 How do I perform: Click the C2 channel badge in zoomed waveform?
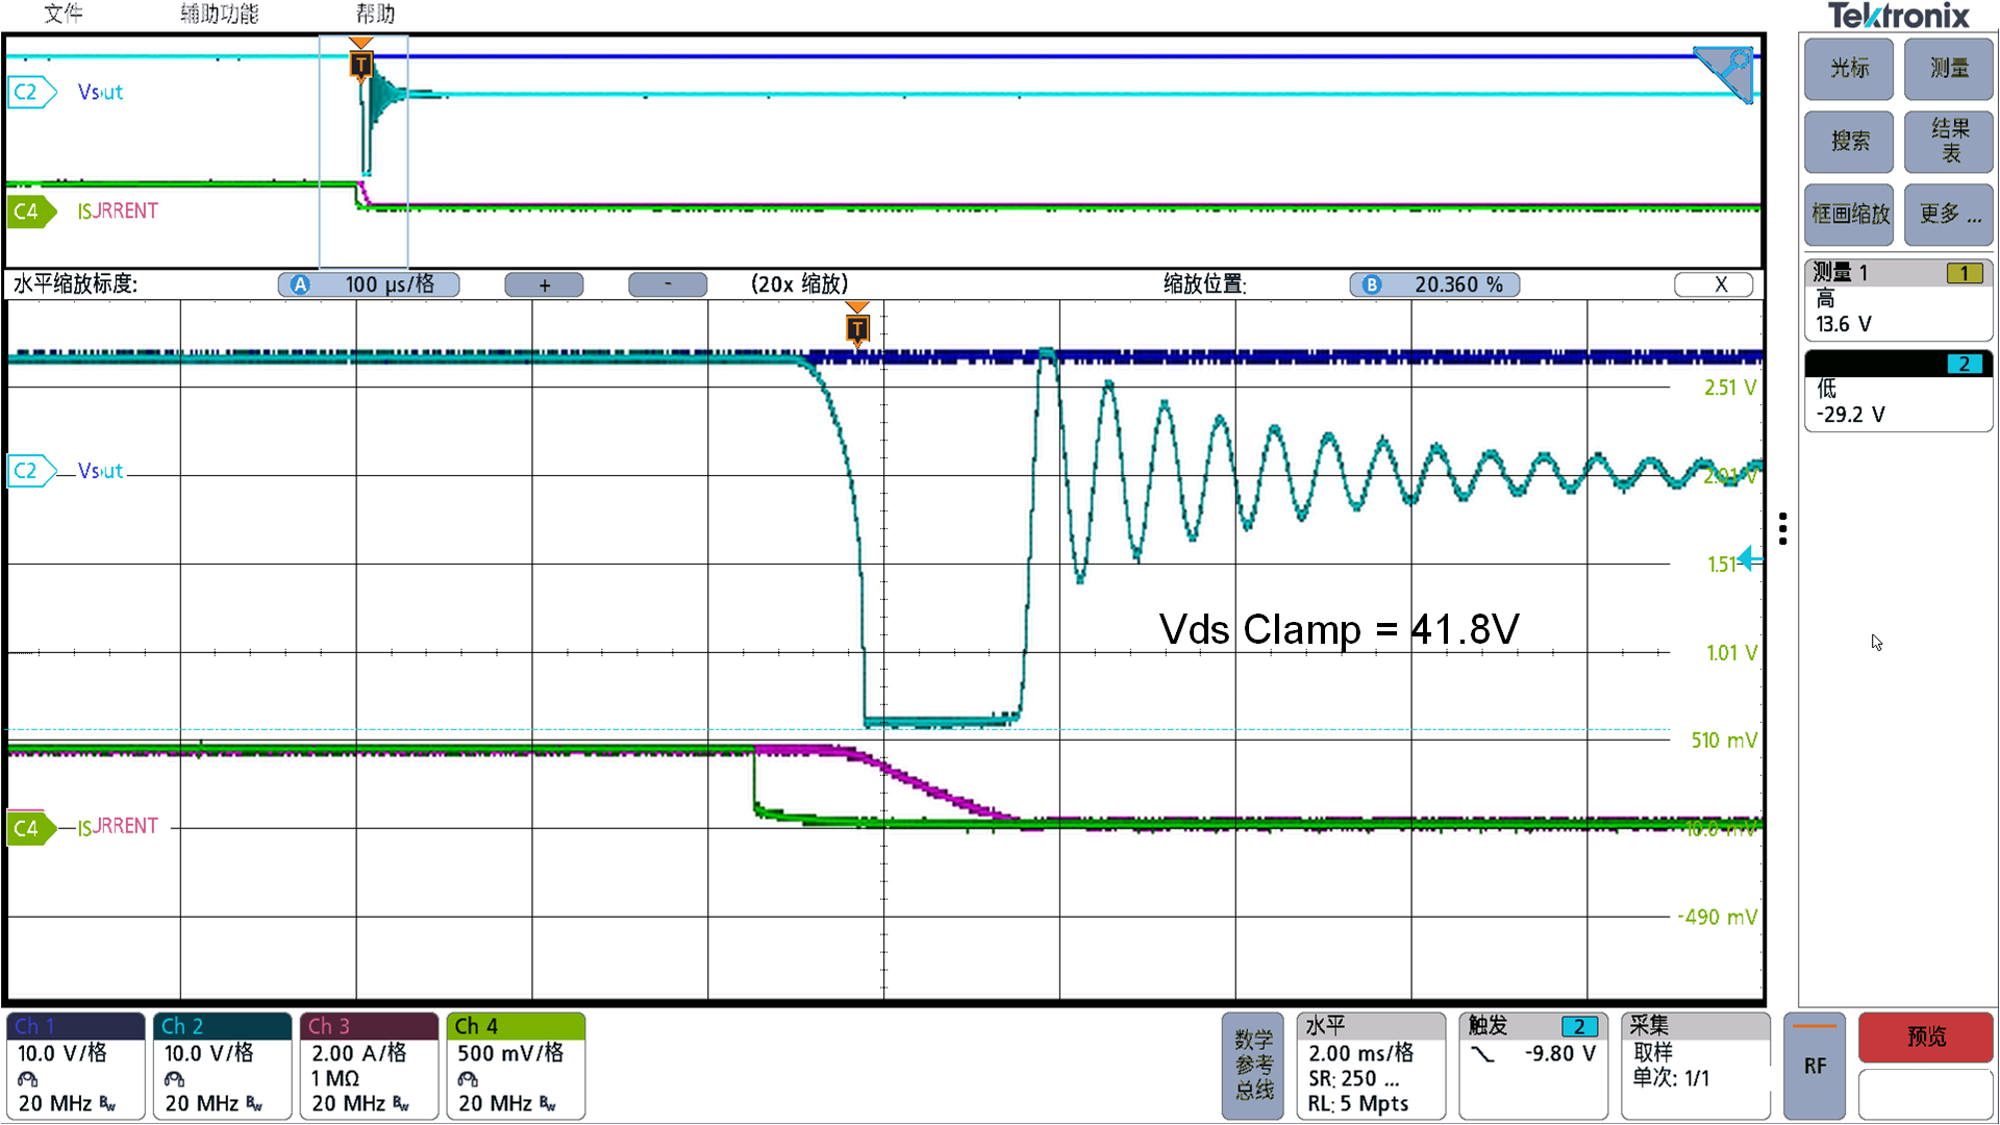point(30,470)
